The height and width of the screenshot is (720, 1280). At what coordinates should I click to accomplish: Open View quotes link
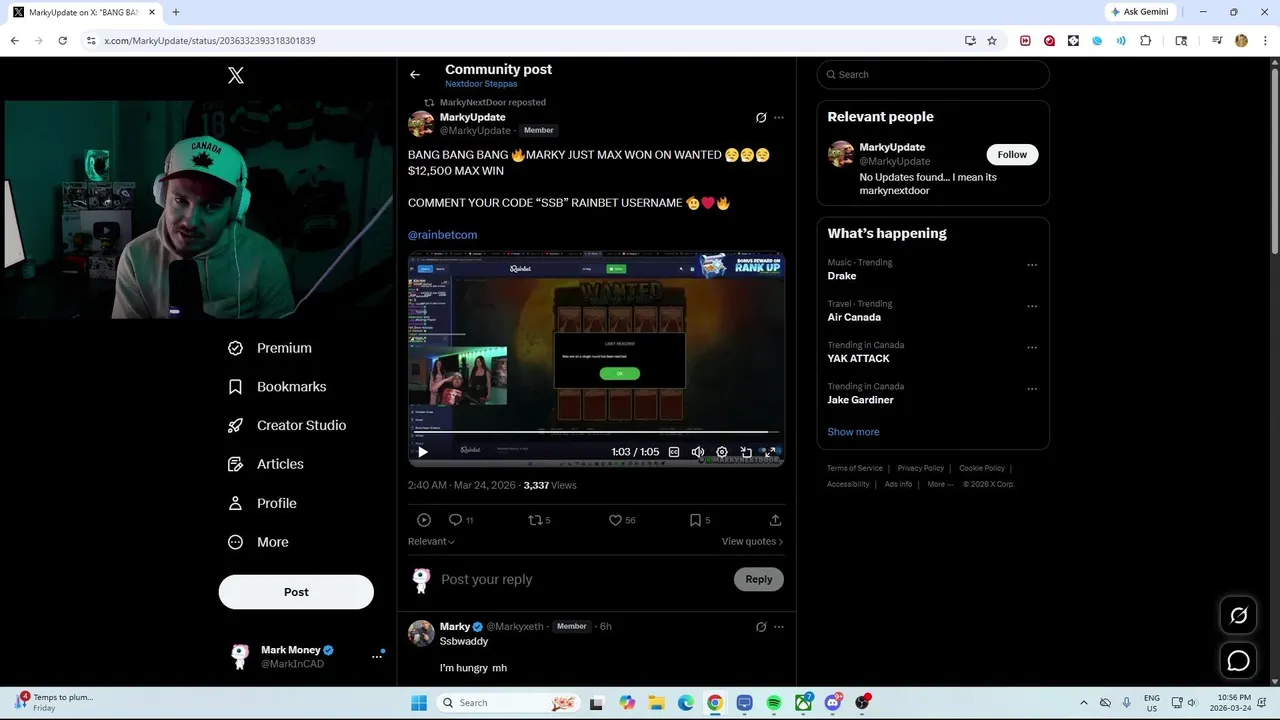(752, 541)
